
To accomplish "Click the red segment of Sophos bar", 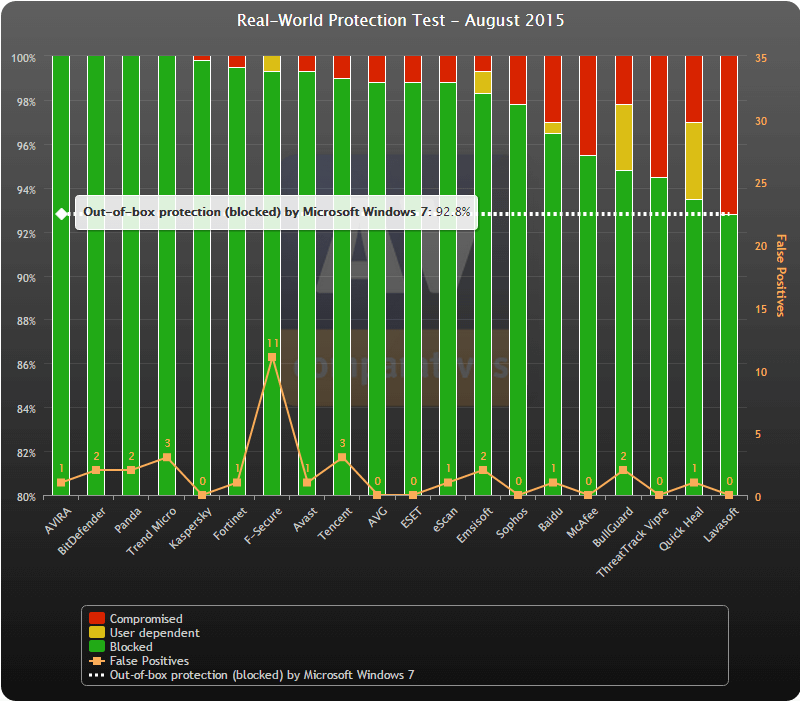I will [518, 80].
